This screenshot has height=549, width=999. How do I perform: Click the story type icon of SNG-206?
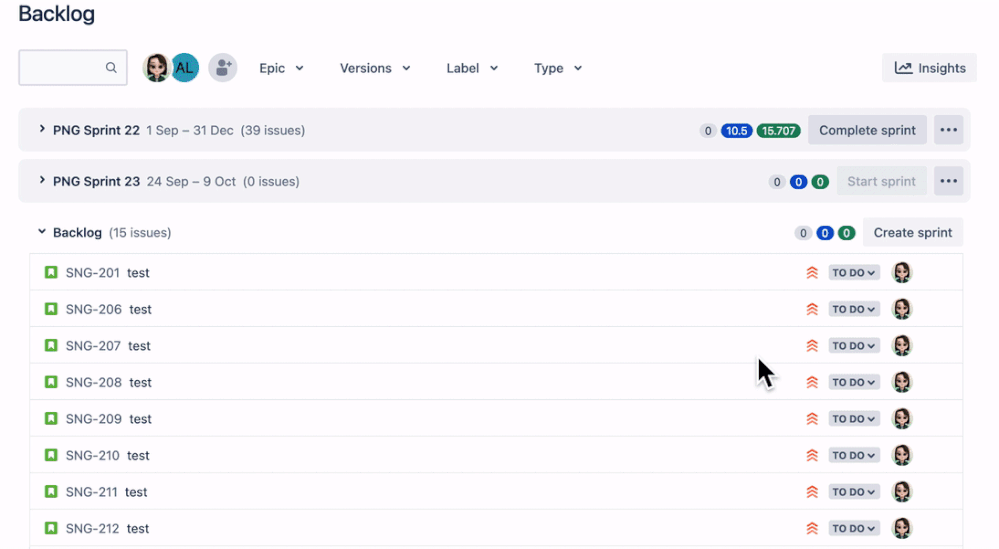(x=51, y=309)
